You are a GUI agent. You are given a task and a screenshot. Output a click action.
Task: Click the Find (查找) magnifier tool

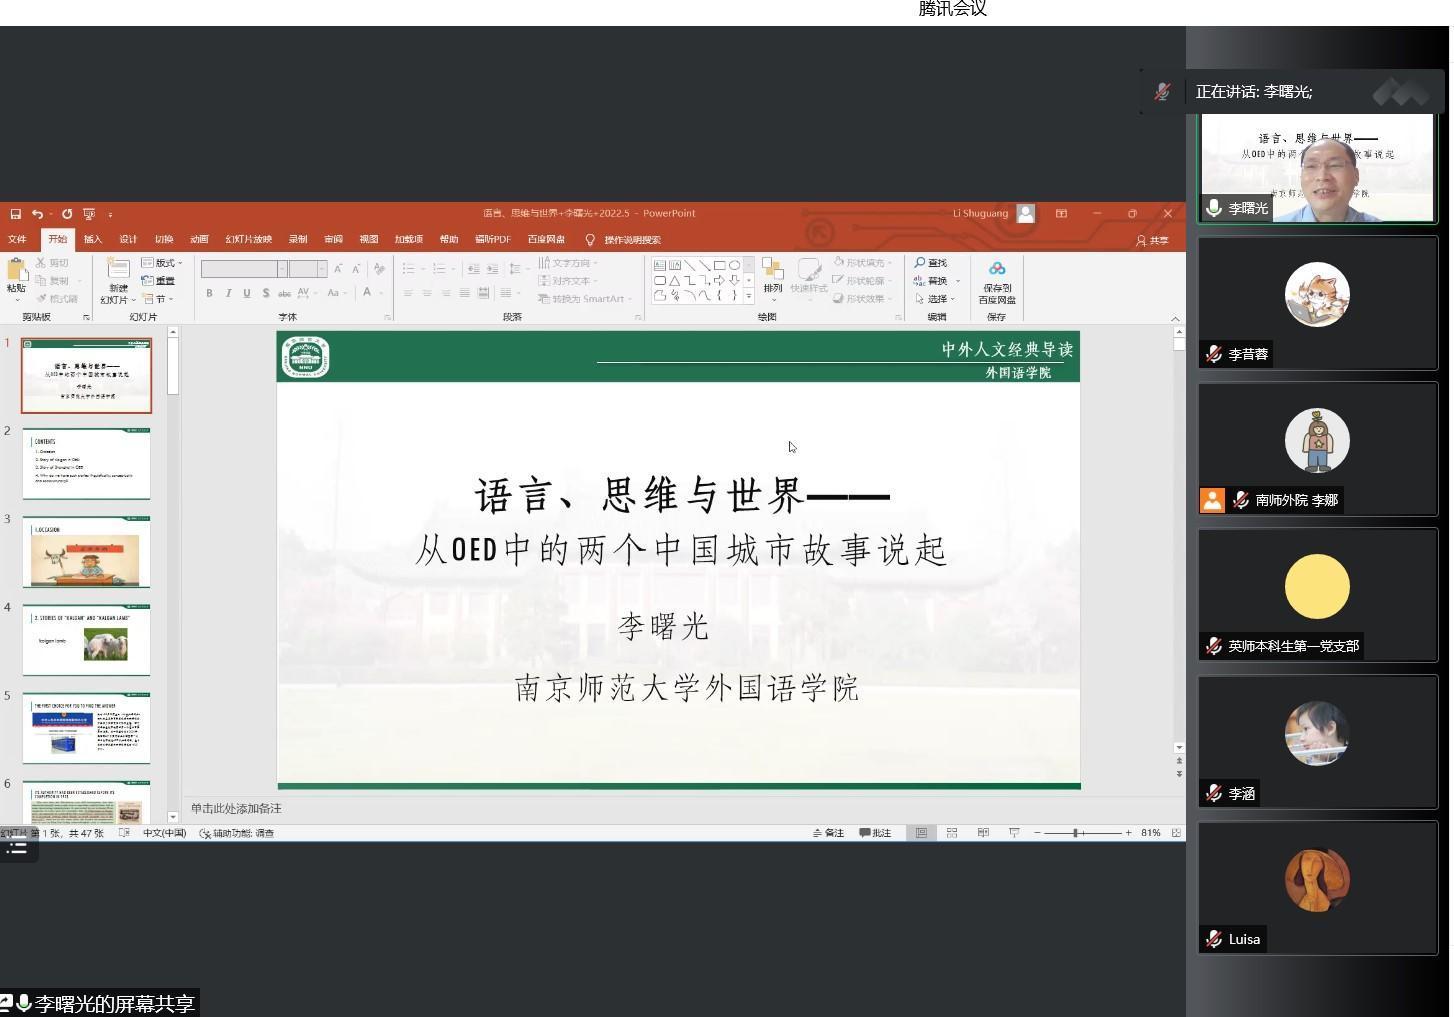point(930,263)
